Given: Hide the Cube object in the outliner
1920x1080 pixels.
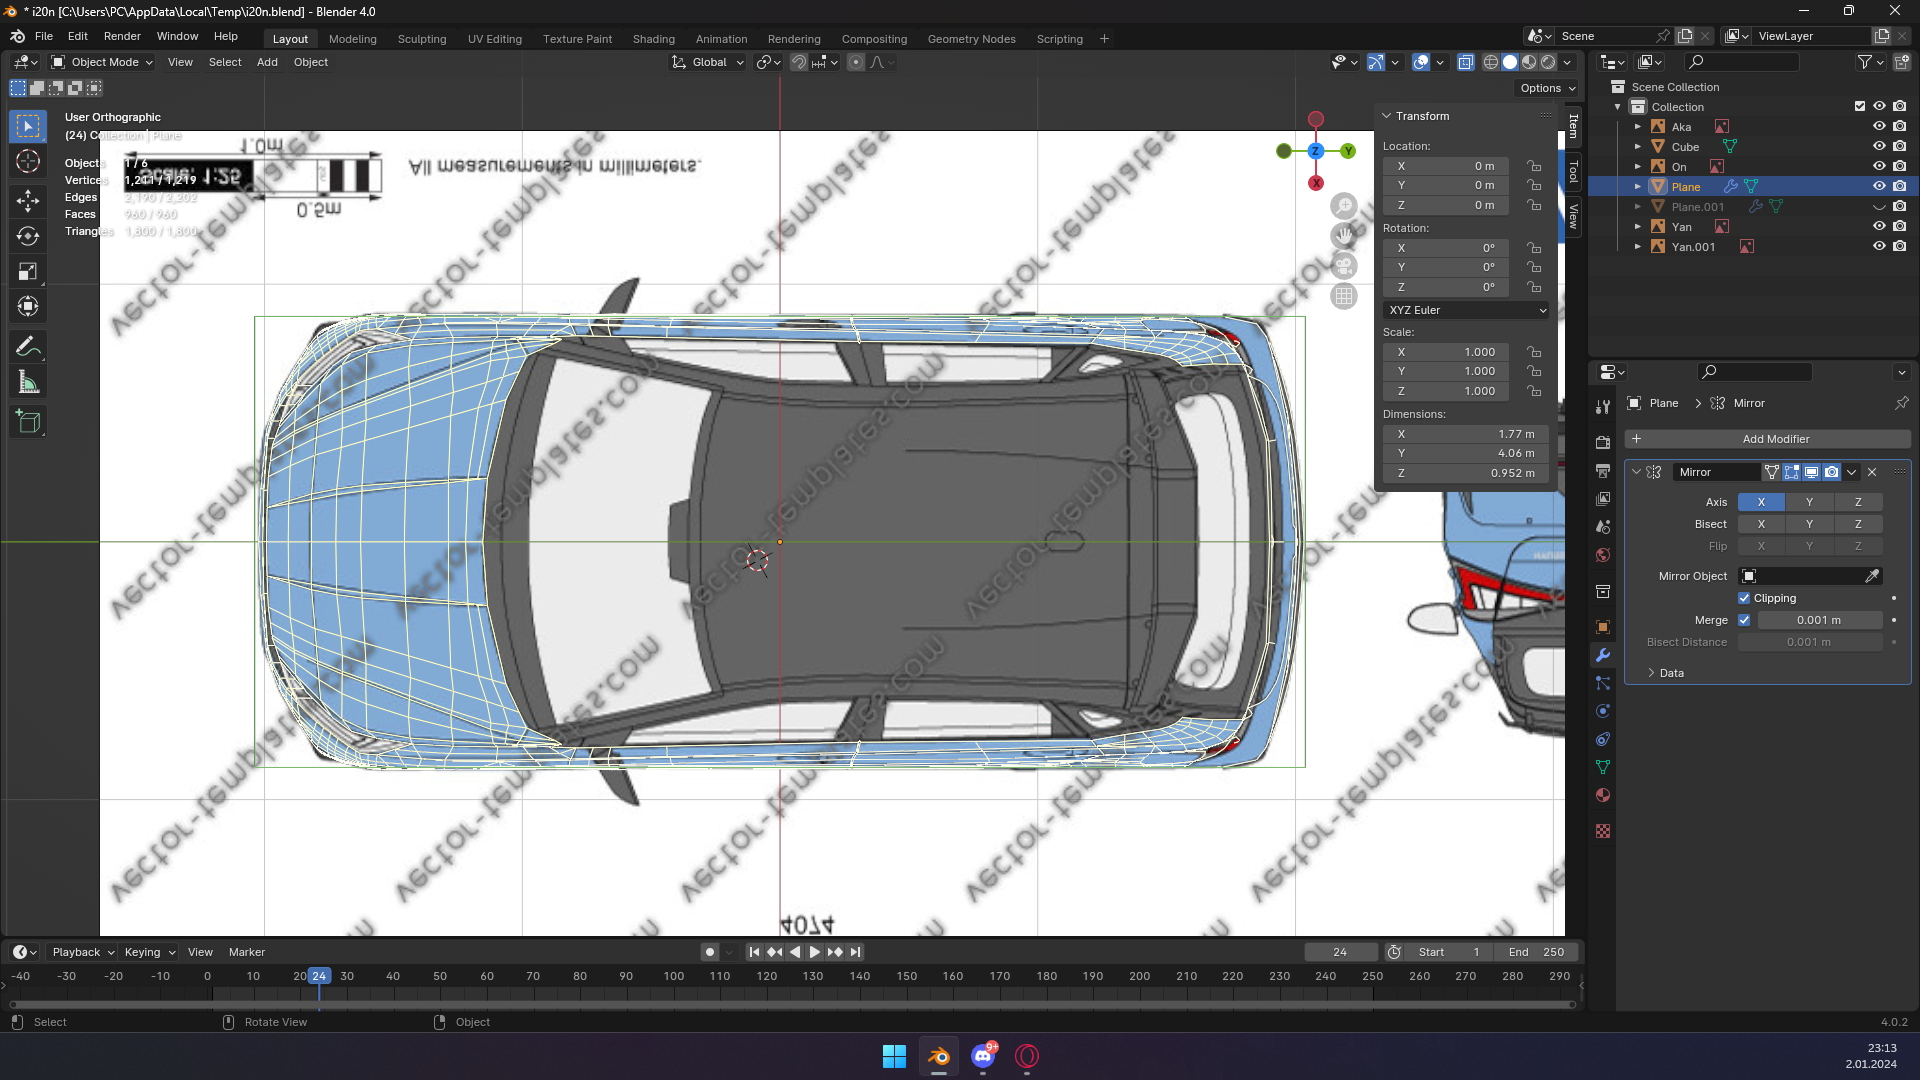Looking at the screenshot, I should 1879,146.
